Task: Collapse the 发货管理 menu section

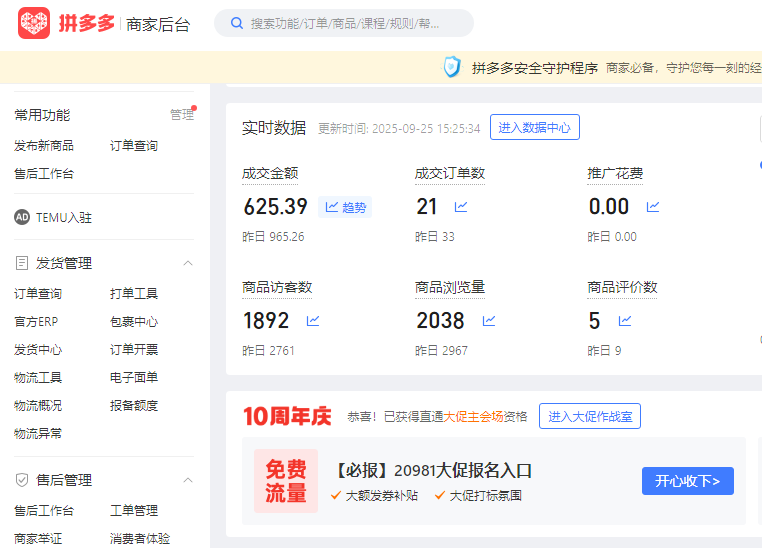Action: 187,263
